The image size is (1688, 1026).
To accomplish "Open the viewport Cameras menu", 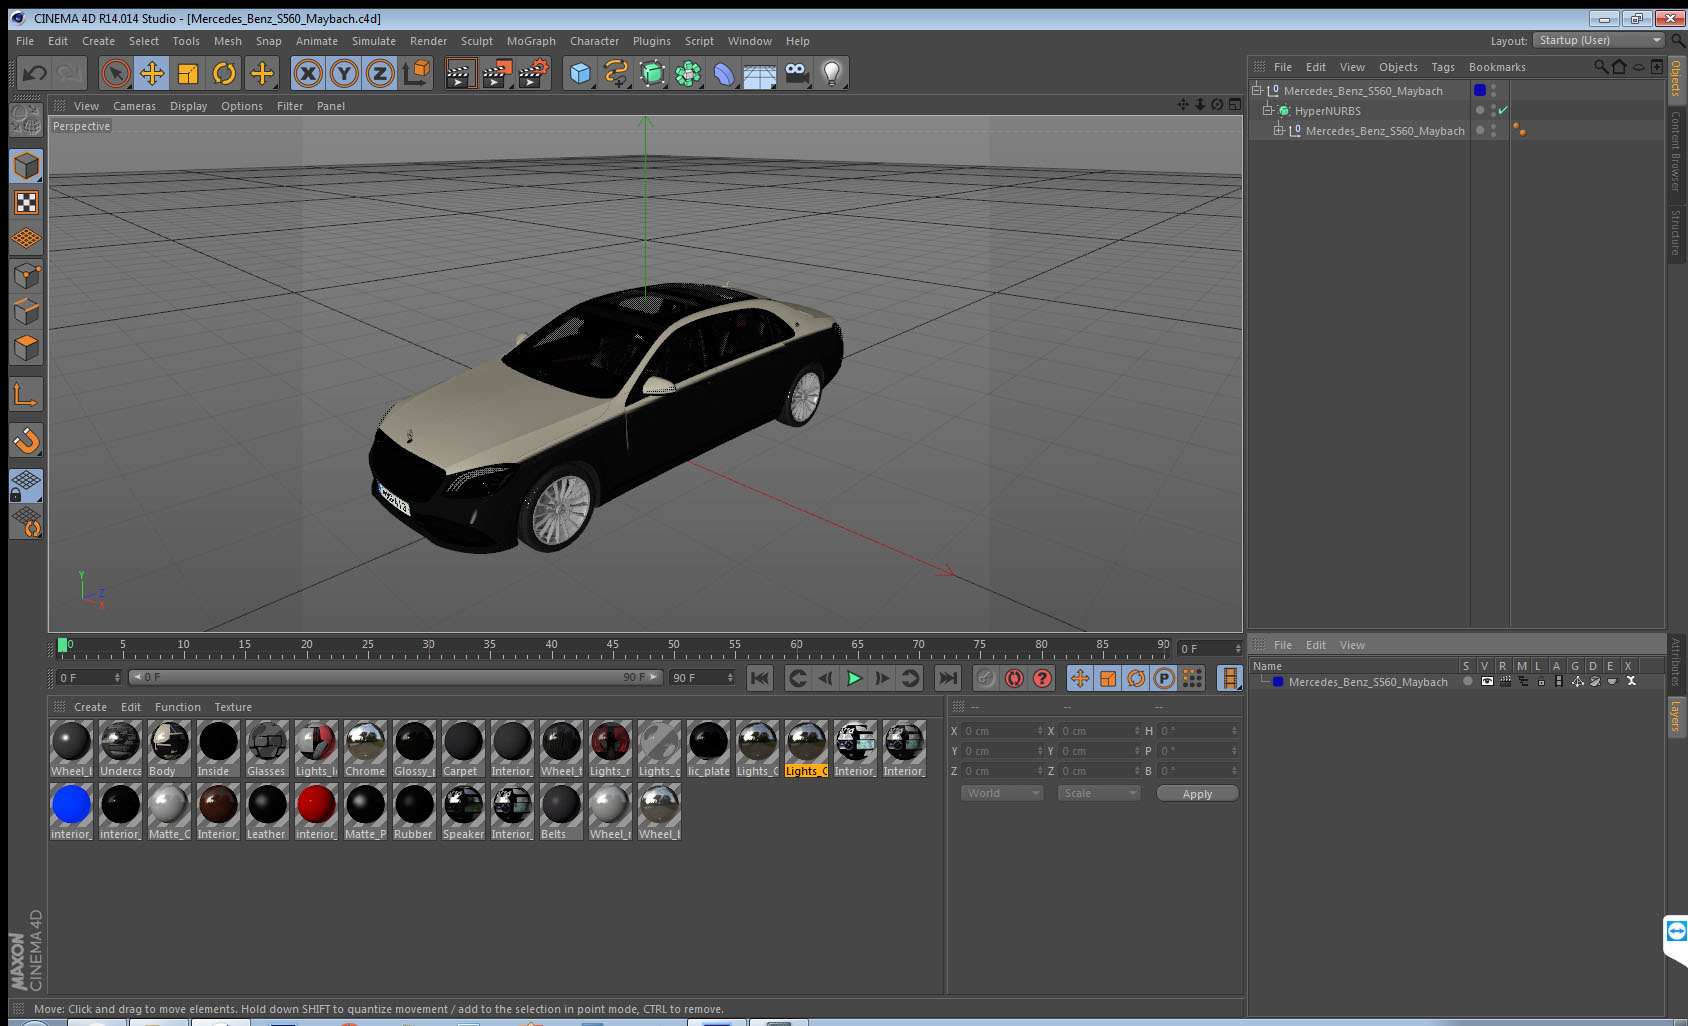I will point(134,106).
